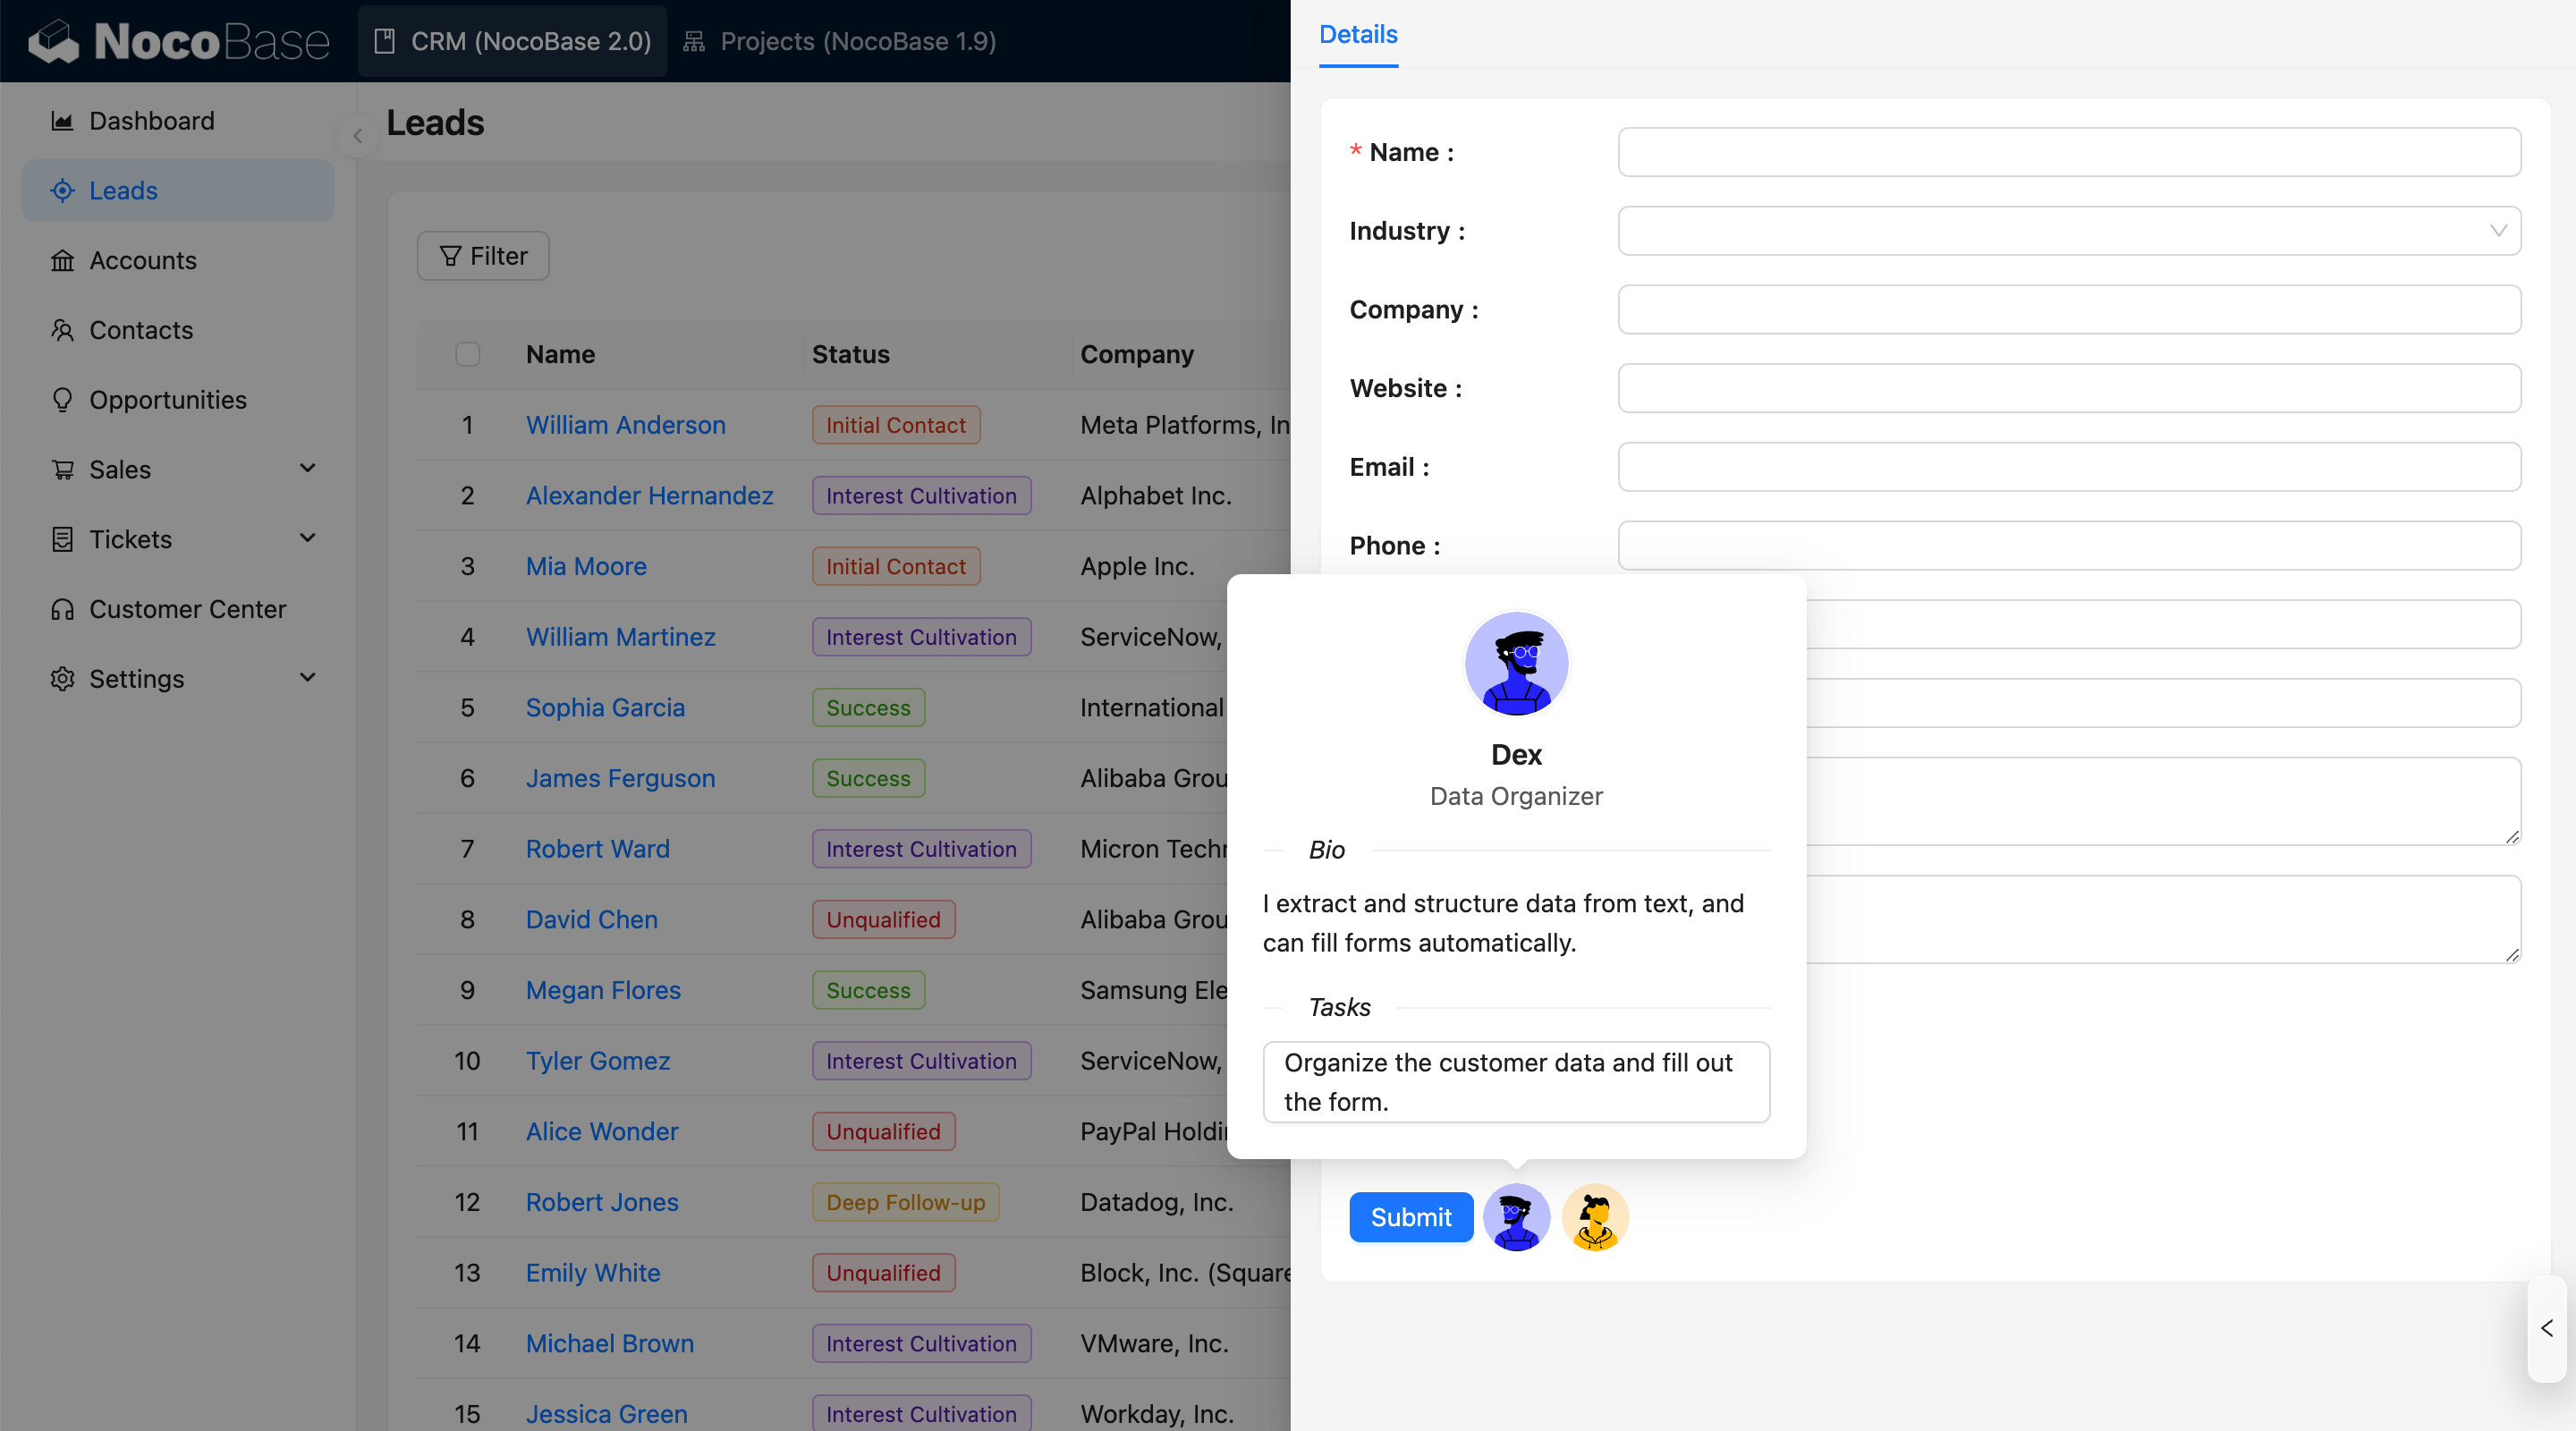The image size is (2576, 1431).
Task: Click the NocoBase logo
Action: (178, 41)
